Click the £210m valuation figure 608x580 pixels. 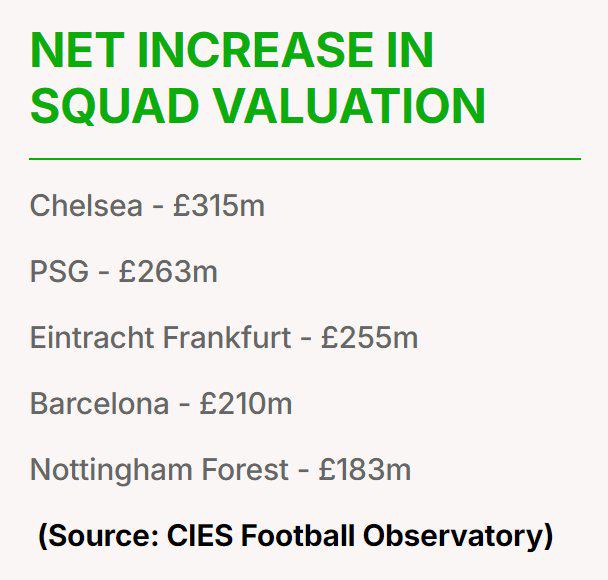coord(246,404)
